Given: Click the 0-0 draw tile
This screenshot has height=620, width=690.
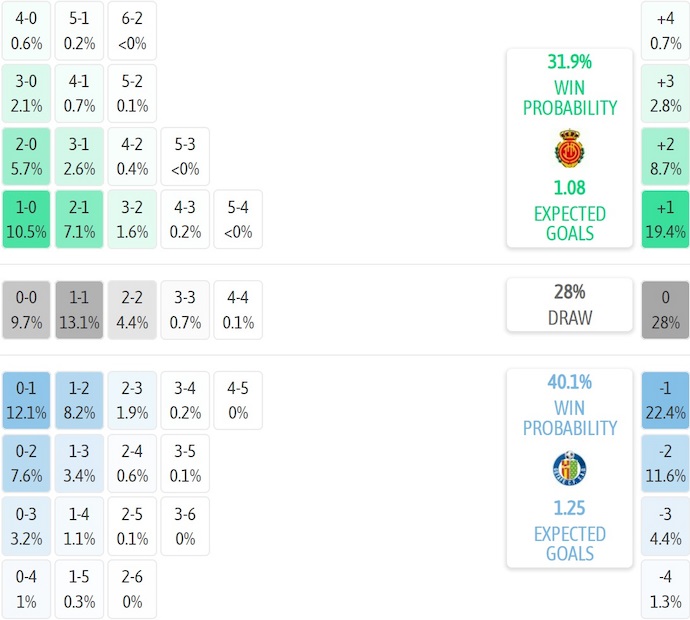Looking at the screenshot, I should pos(26,310).
